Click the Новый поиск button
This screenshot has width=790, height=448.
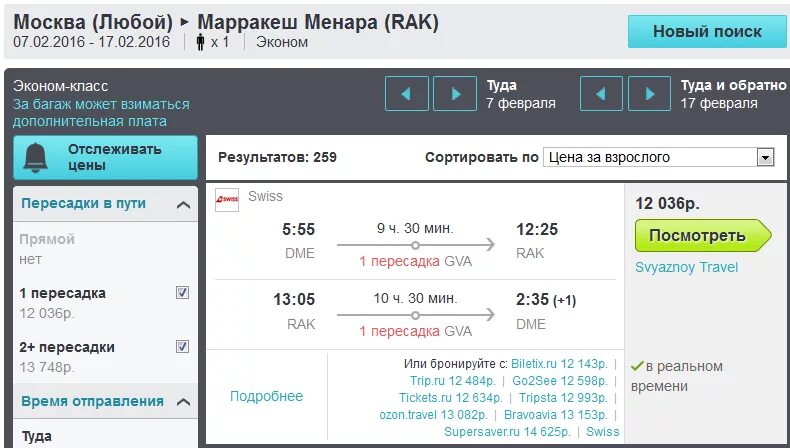(707, 31)
